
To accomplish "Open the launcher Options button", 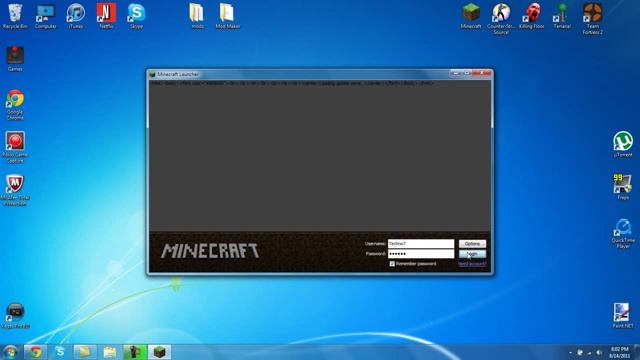I will 472,244.
